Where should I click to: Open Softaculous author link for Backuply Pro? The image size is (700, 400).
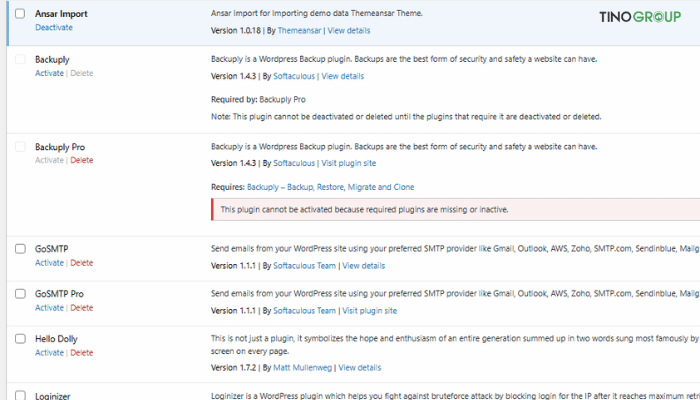294,163
